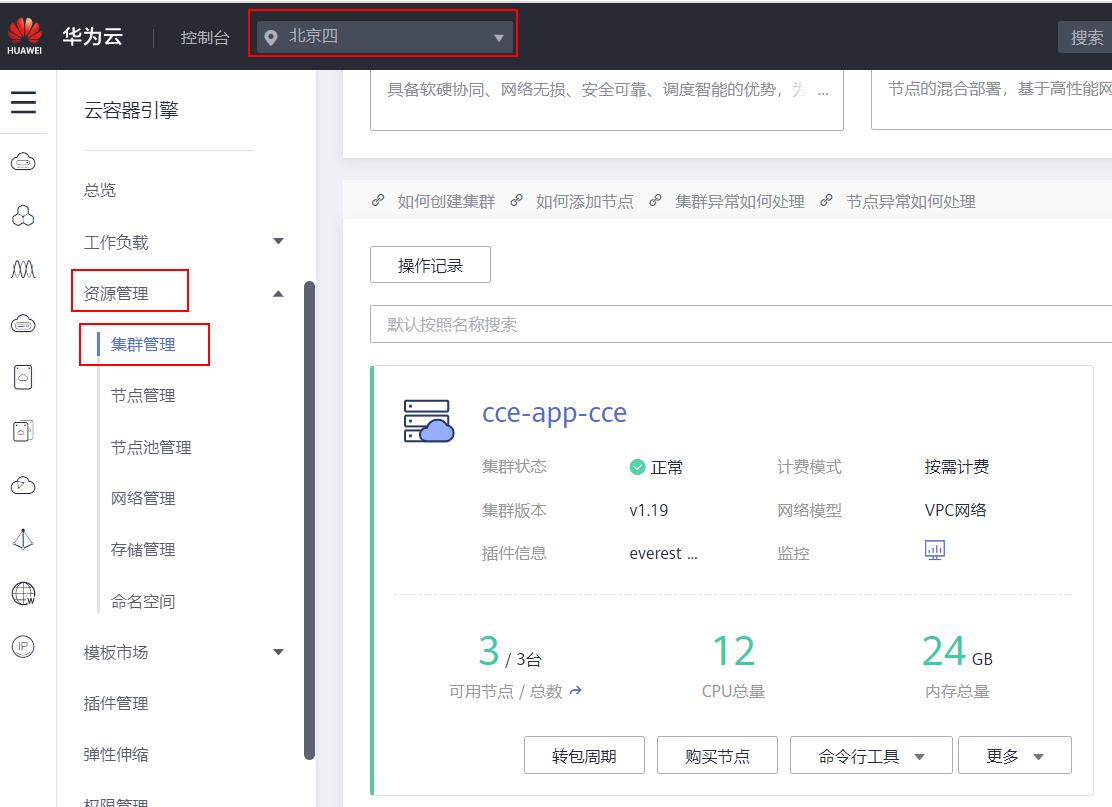
Task: Select the globe network service icon in sidebar
Action: pyautogui.click(x=23, y=591)
